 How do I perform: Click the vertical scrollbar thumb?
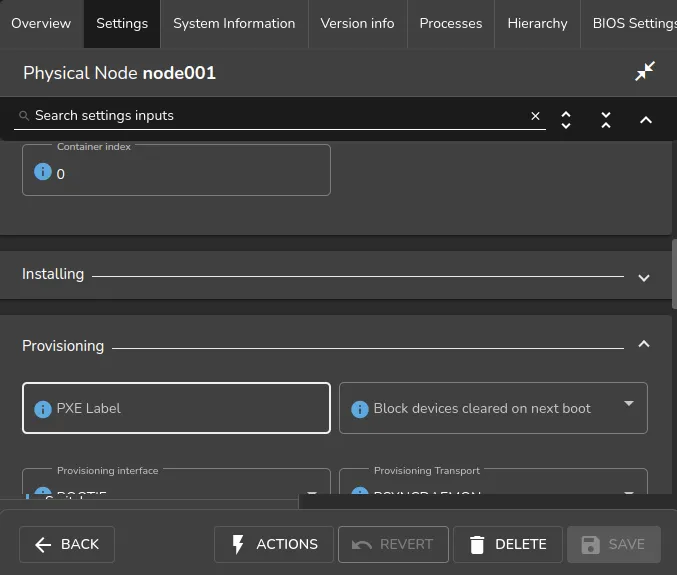(674, 274)
